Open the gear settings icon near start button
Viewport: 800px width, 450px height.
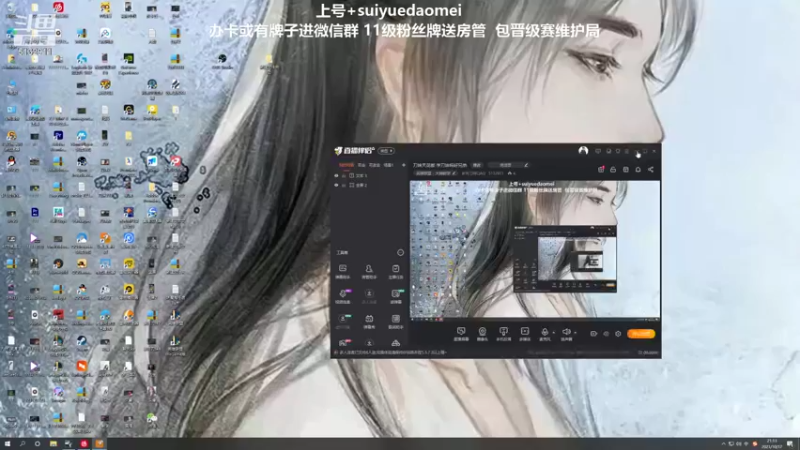coord(618,334)
